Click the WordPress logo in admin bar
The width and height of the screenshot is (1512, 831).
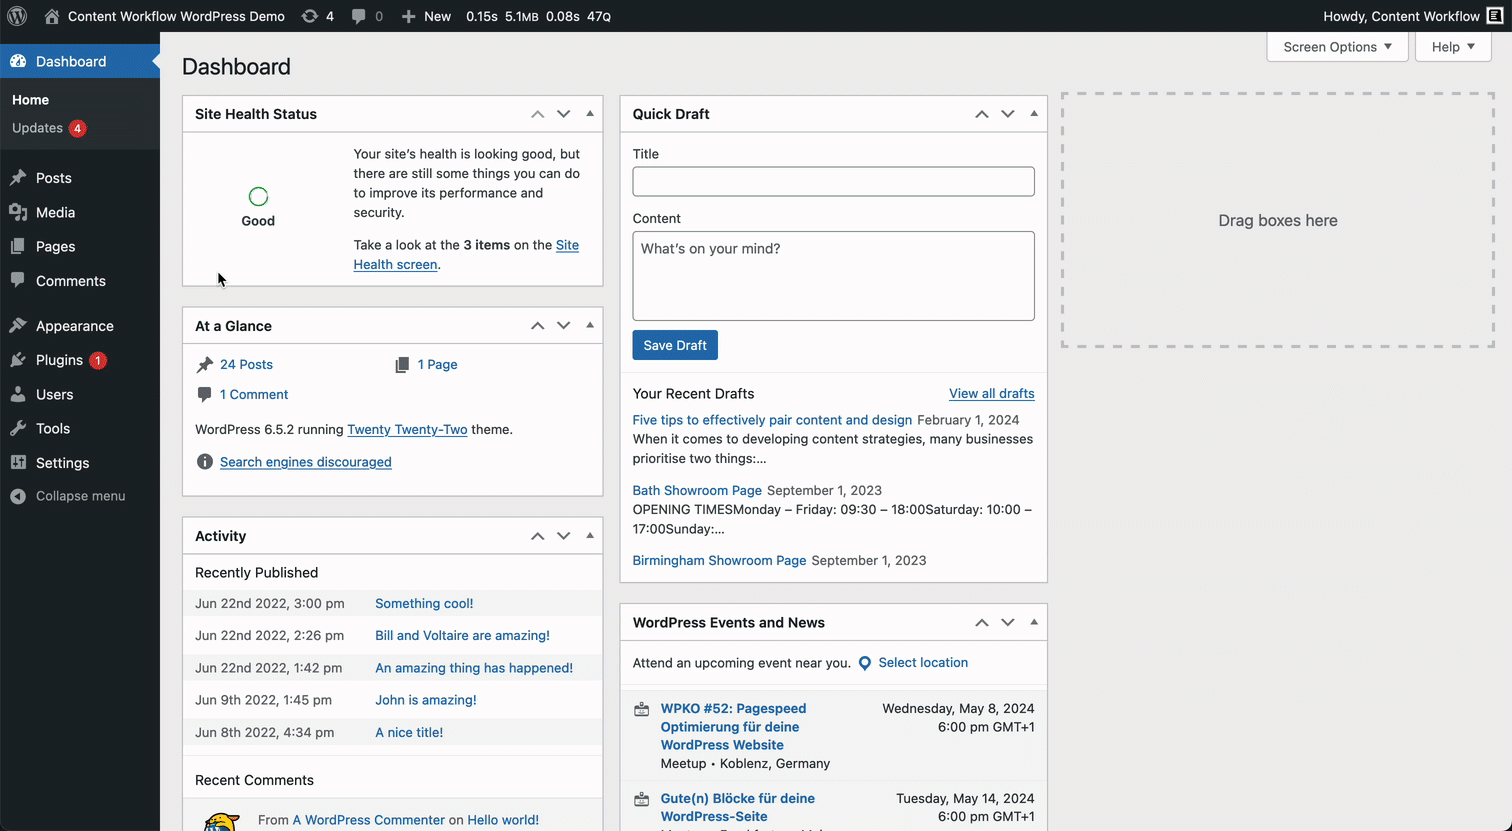point(17,16)
